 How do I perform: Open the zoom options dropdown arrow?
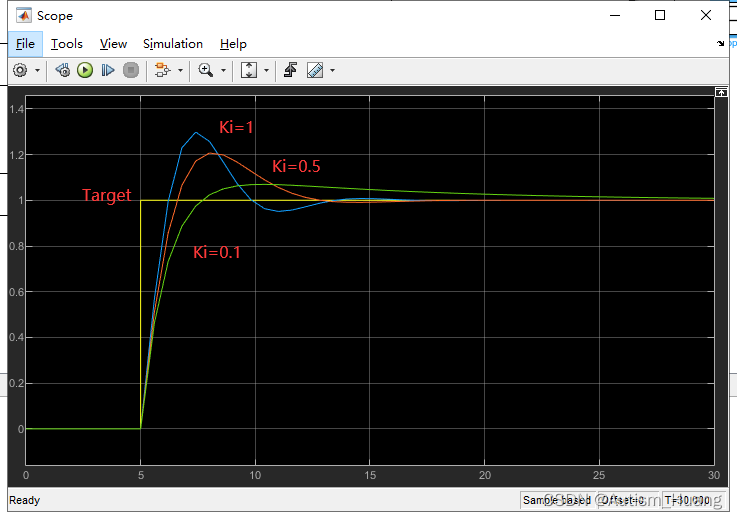pos(223,71)
